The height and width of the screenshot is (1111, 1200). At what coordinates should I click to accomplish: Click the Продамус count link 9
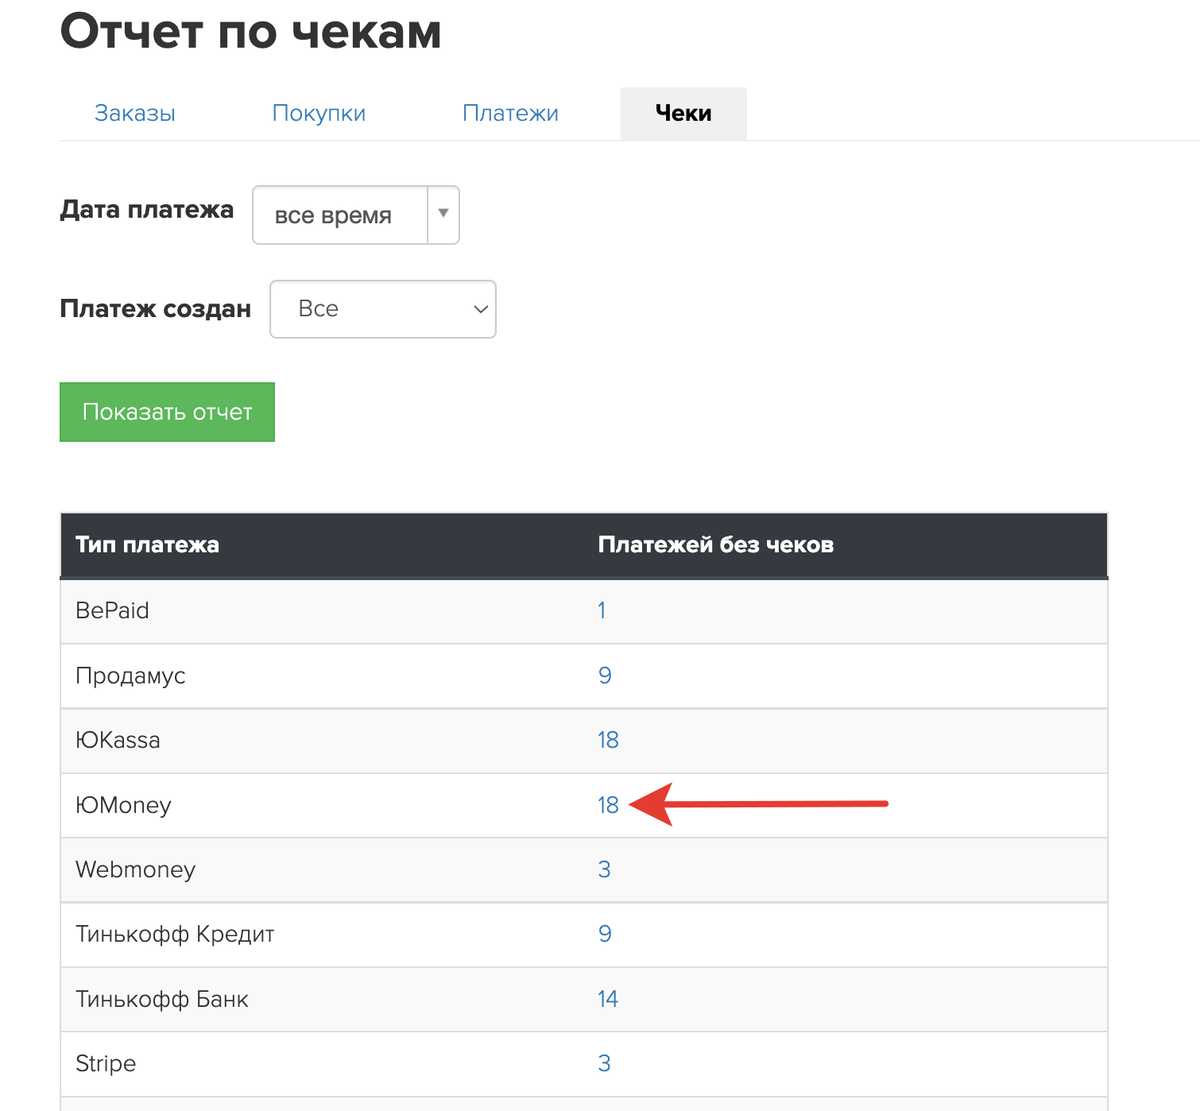[605, 676]
